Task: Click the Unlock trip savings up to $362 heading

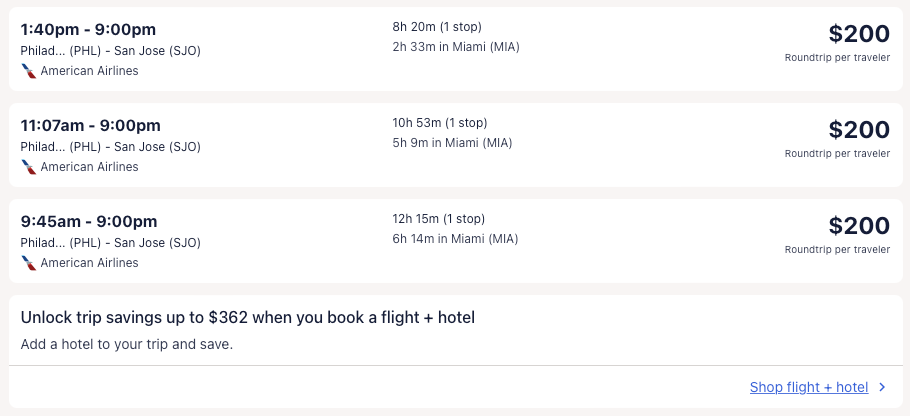Action: pos(247,318)
